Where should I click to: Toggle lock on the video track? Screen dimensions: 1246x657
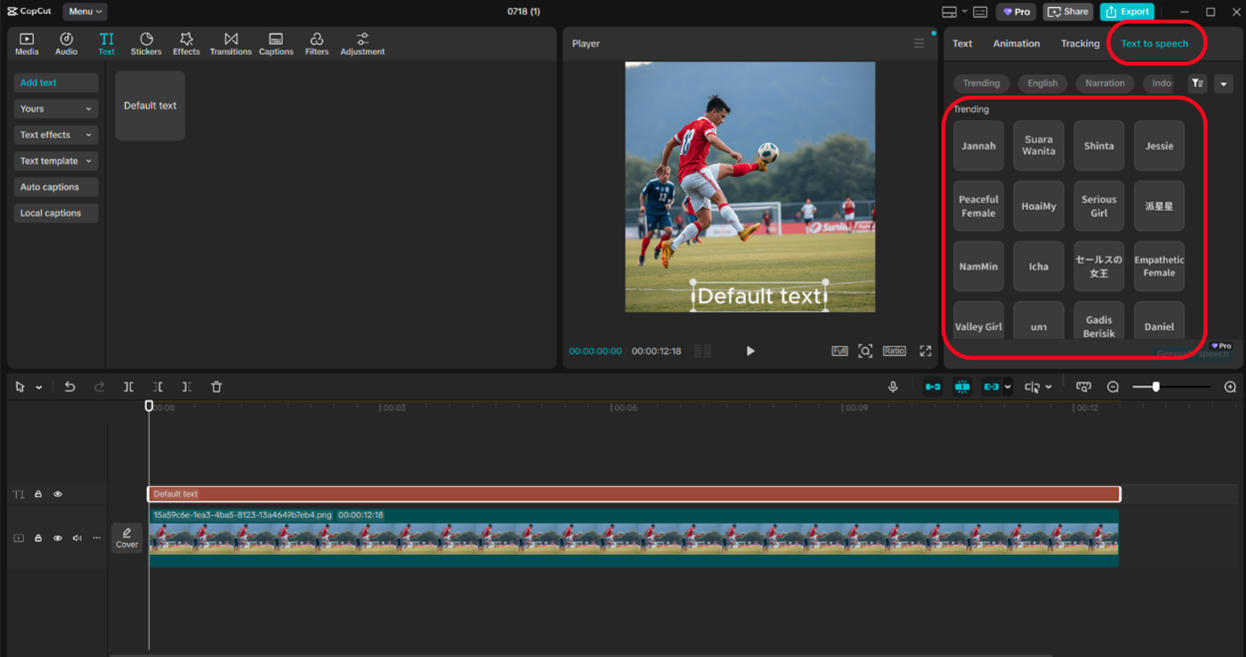point(38,538)
